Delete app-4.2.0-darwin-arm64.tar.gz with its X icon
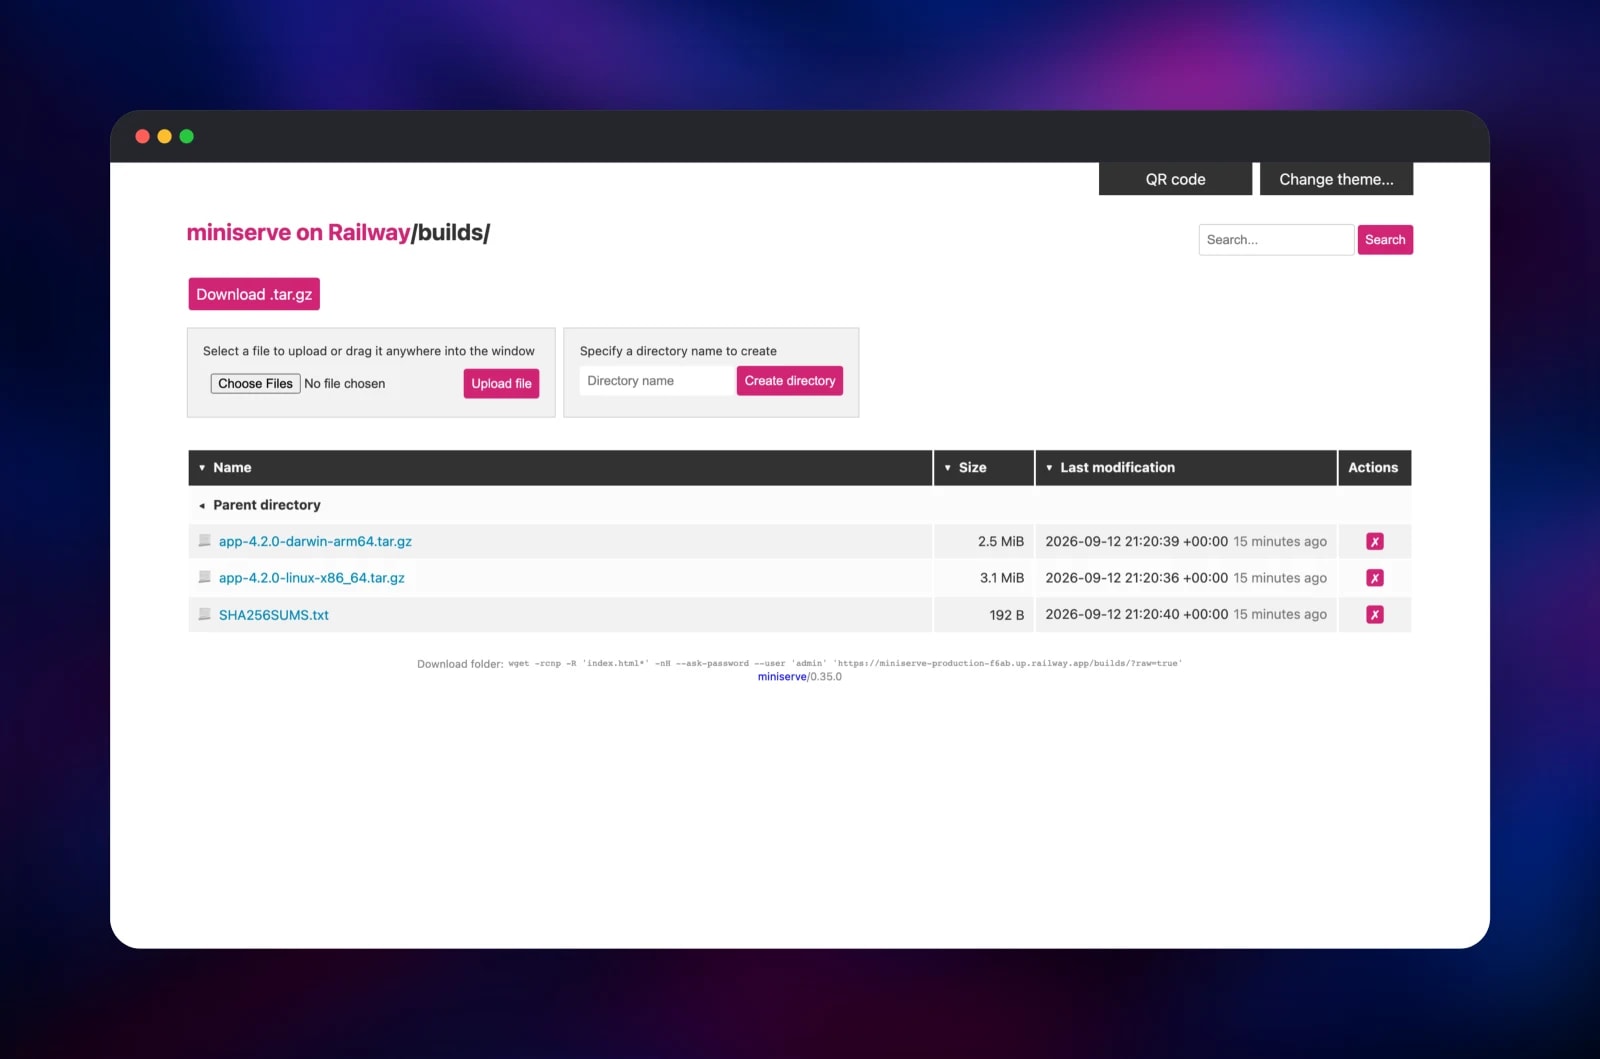This screenshot has width=1600, height=1059. [1374, 541]
